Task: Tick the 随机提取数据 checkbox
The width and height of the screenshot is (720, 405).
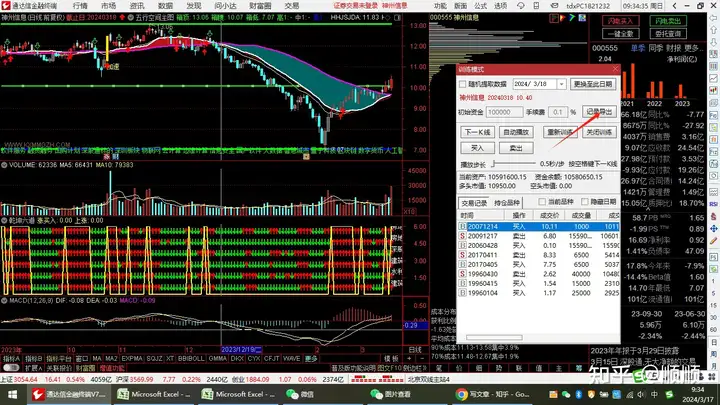Action: click(462, 84)
